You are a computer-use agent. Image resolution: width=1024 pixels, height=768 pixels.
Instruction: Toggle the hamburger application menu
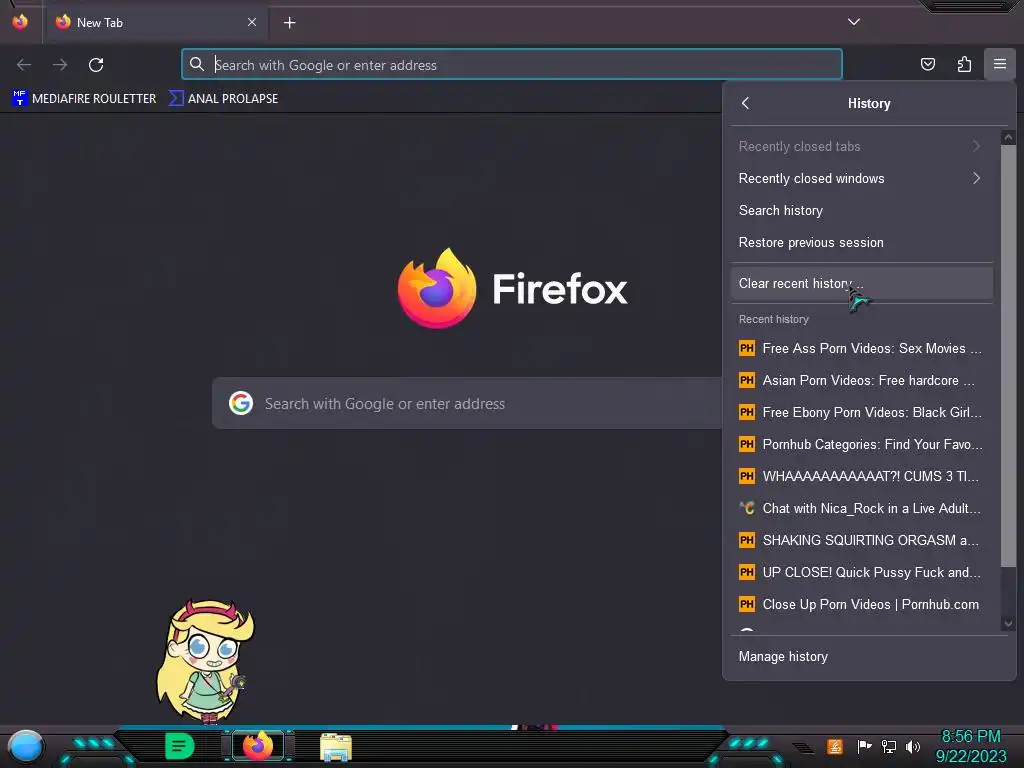coord(1000,64)
